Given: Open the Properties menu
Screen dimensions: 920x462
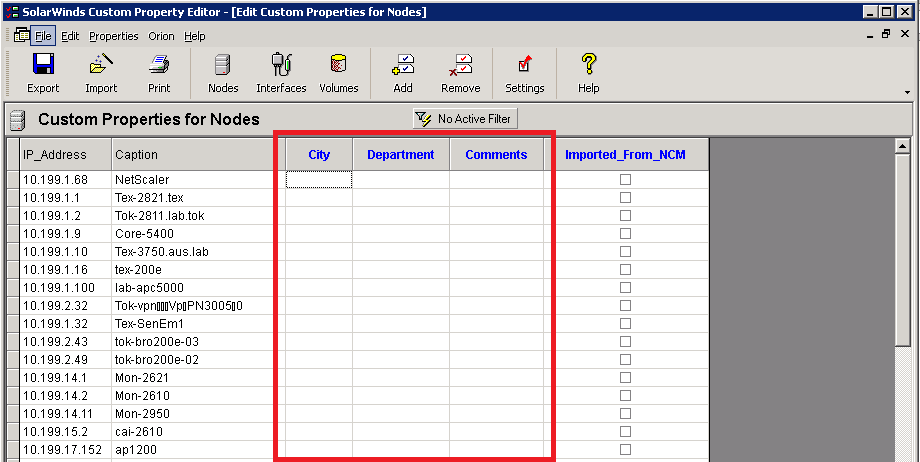Looking at the screenshot, I should [x=114, y=36].
